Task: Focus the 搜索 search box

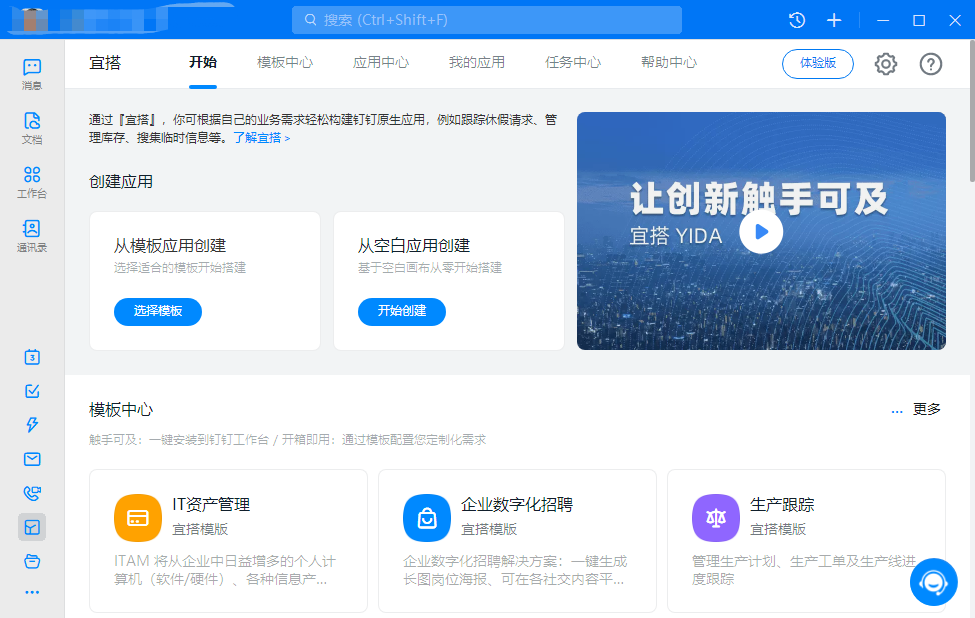Action: coord(487,20)
